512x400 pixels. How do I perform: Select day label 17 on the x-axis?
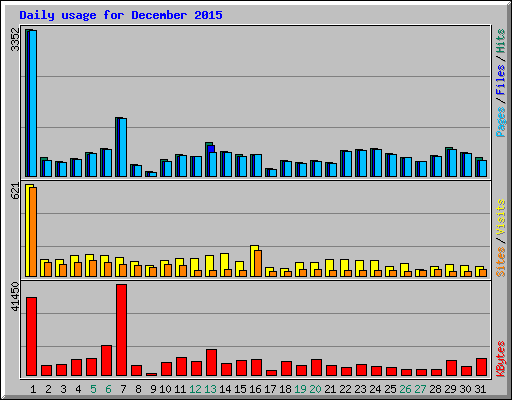(x=270, y=389)
